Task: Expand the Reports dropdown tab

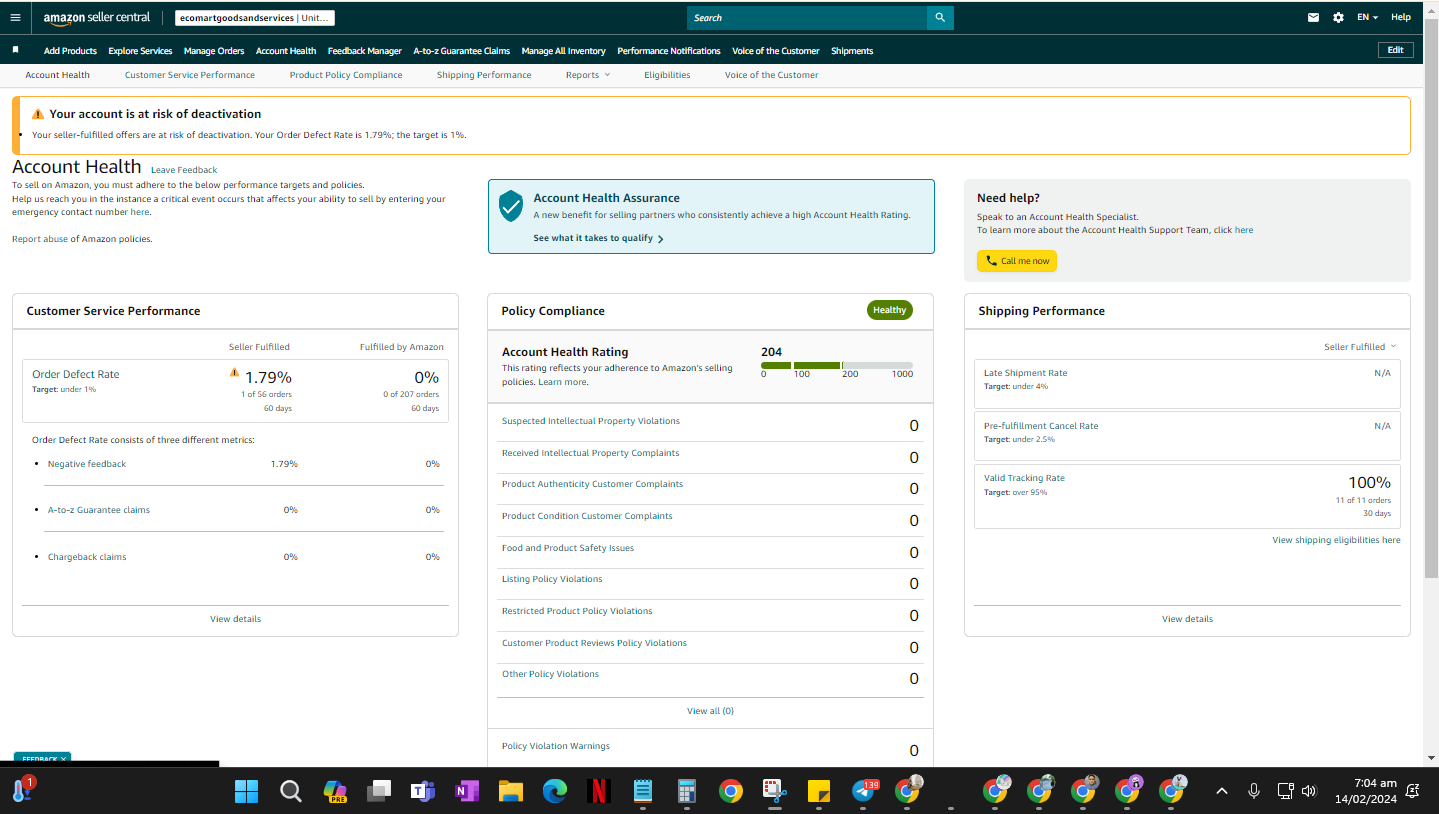Action: click(x=587, y=75)
